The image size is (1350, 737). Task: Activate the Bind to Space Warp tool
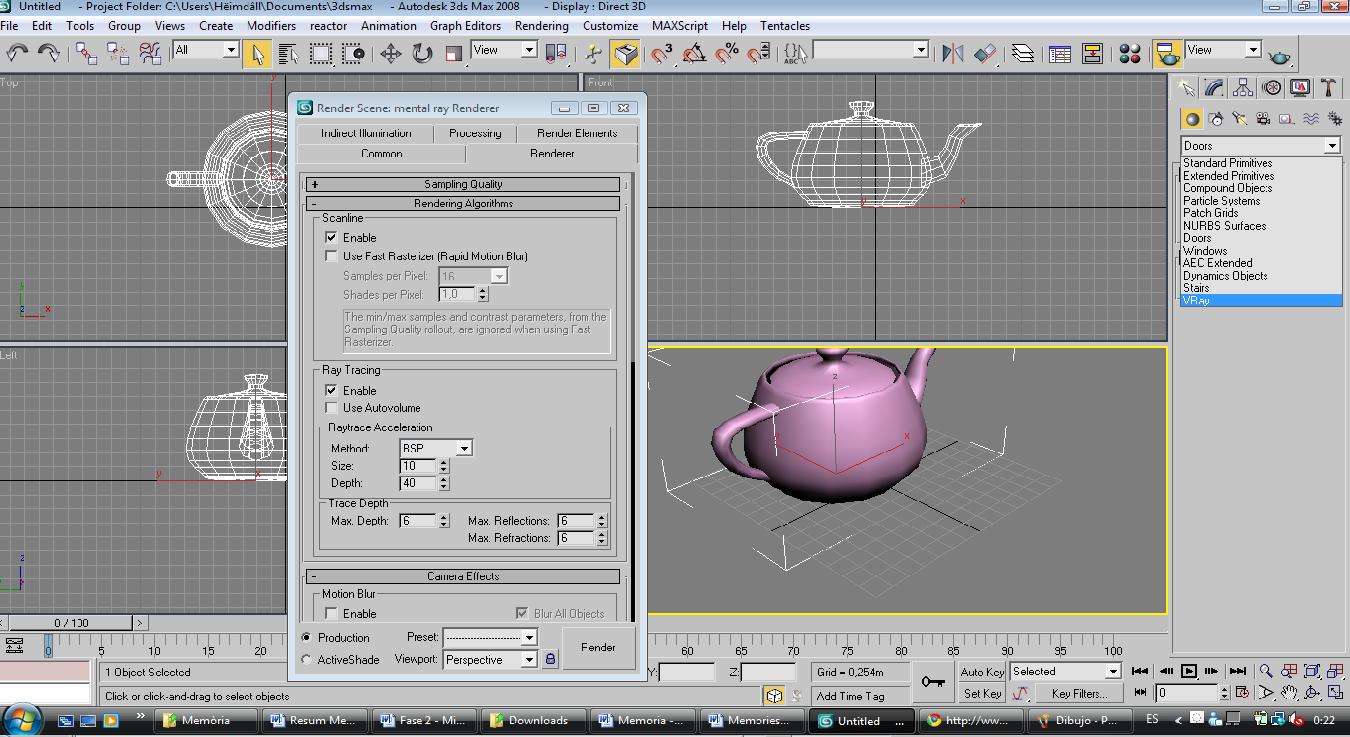(150, 53)
